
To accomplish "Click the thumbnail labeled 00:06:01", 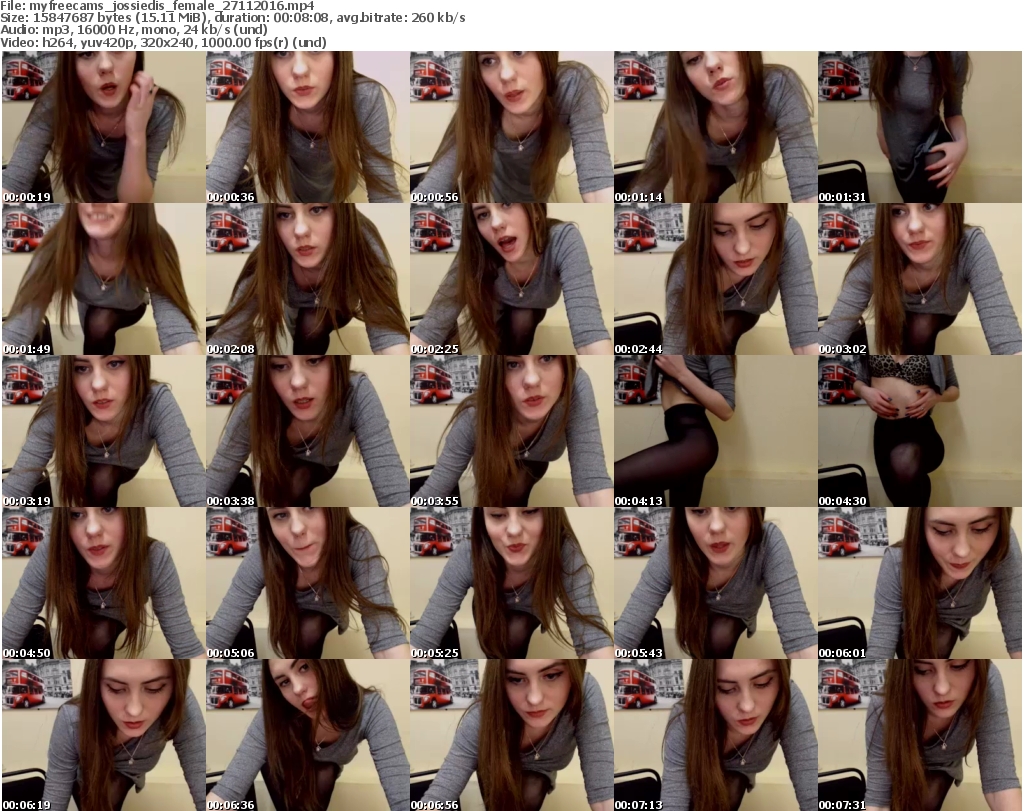I will pos(919,584).
